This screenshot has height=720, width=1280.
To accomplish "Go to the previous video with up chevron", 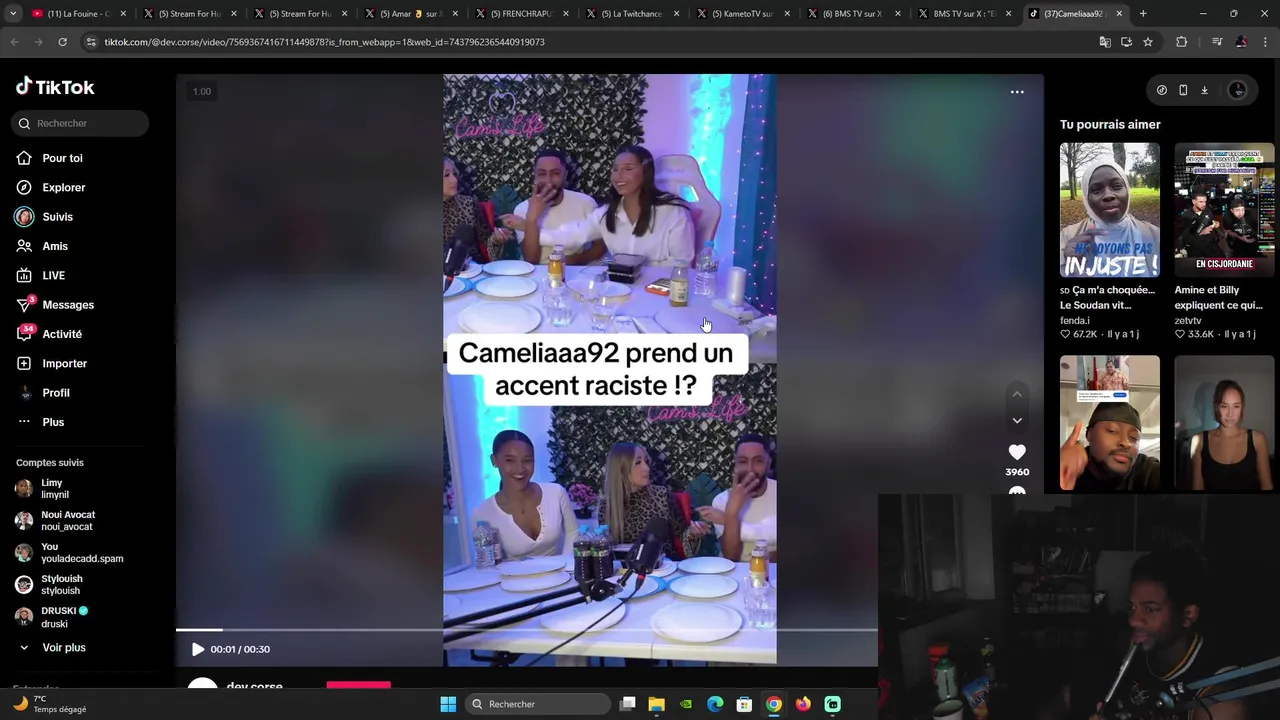I will [x=1017, y=394].
